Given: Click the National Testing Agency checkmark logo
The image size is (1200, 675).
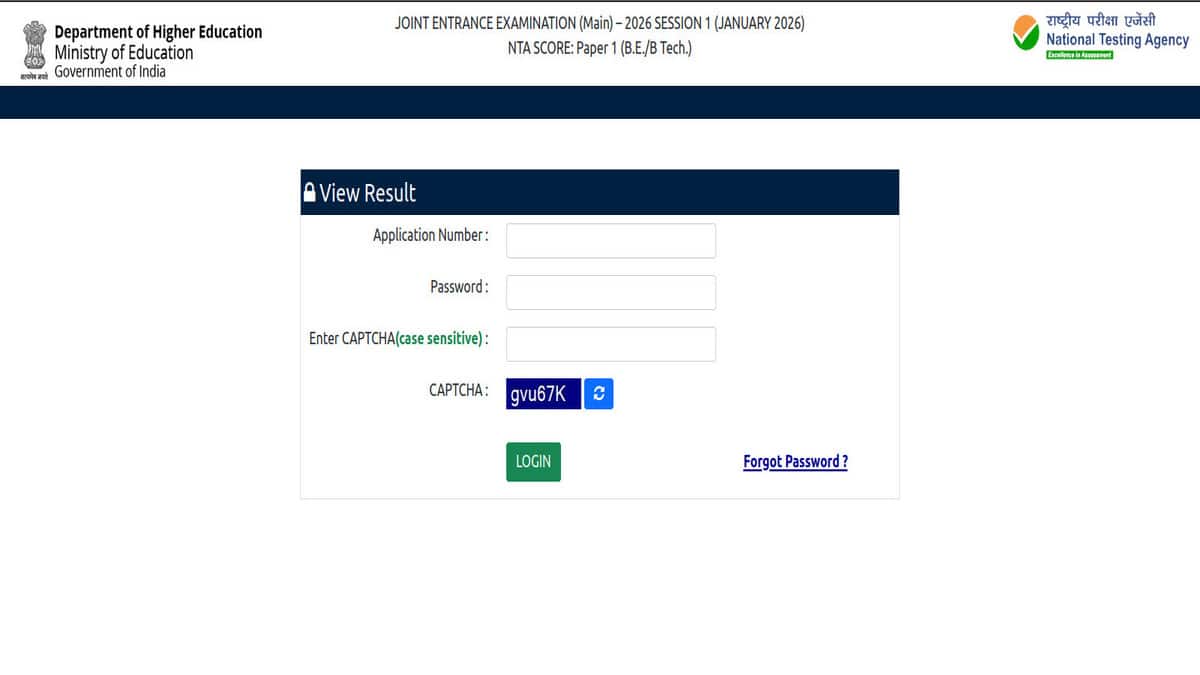Looking at the screenshot, I should (x=1026, y=36).
